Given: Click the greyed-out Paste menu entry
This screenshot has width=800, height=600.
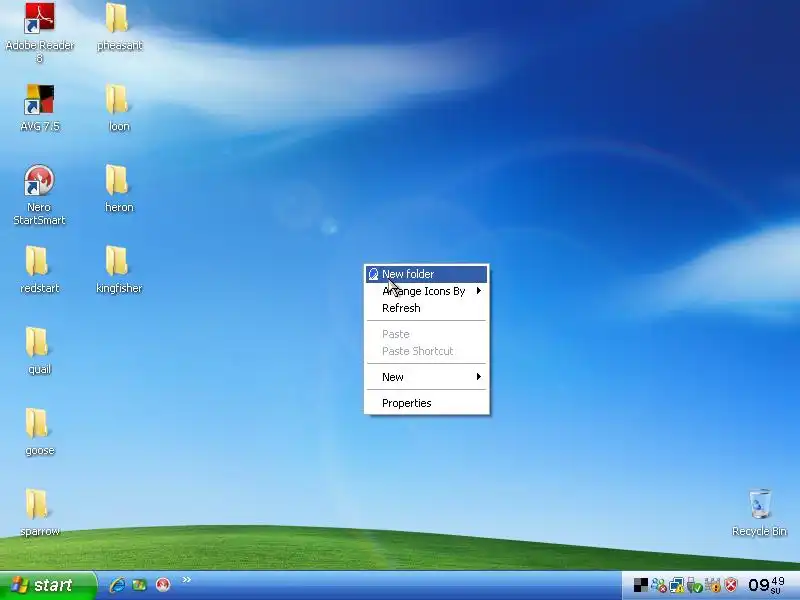Looking at the screenshot, I should [x=427, y=334].
